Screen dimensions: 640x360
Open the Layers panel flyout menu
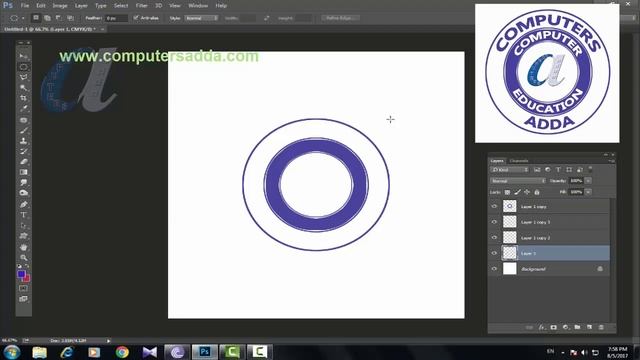(611, 161)
